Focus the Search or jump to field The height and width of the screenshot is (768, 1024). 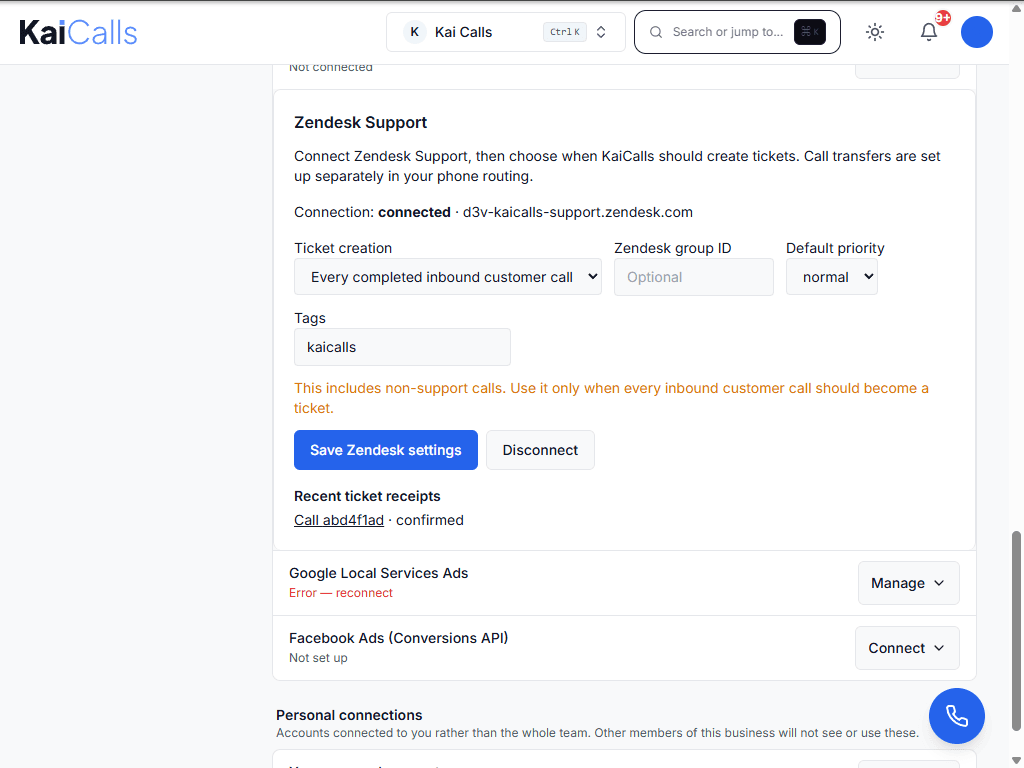click(737, 32)
